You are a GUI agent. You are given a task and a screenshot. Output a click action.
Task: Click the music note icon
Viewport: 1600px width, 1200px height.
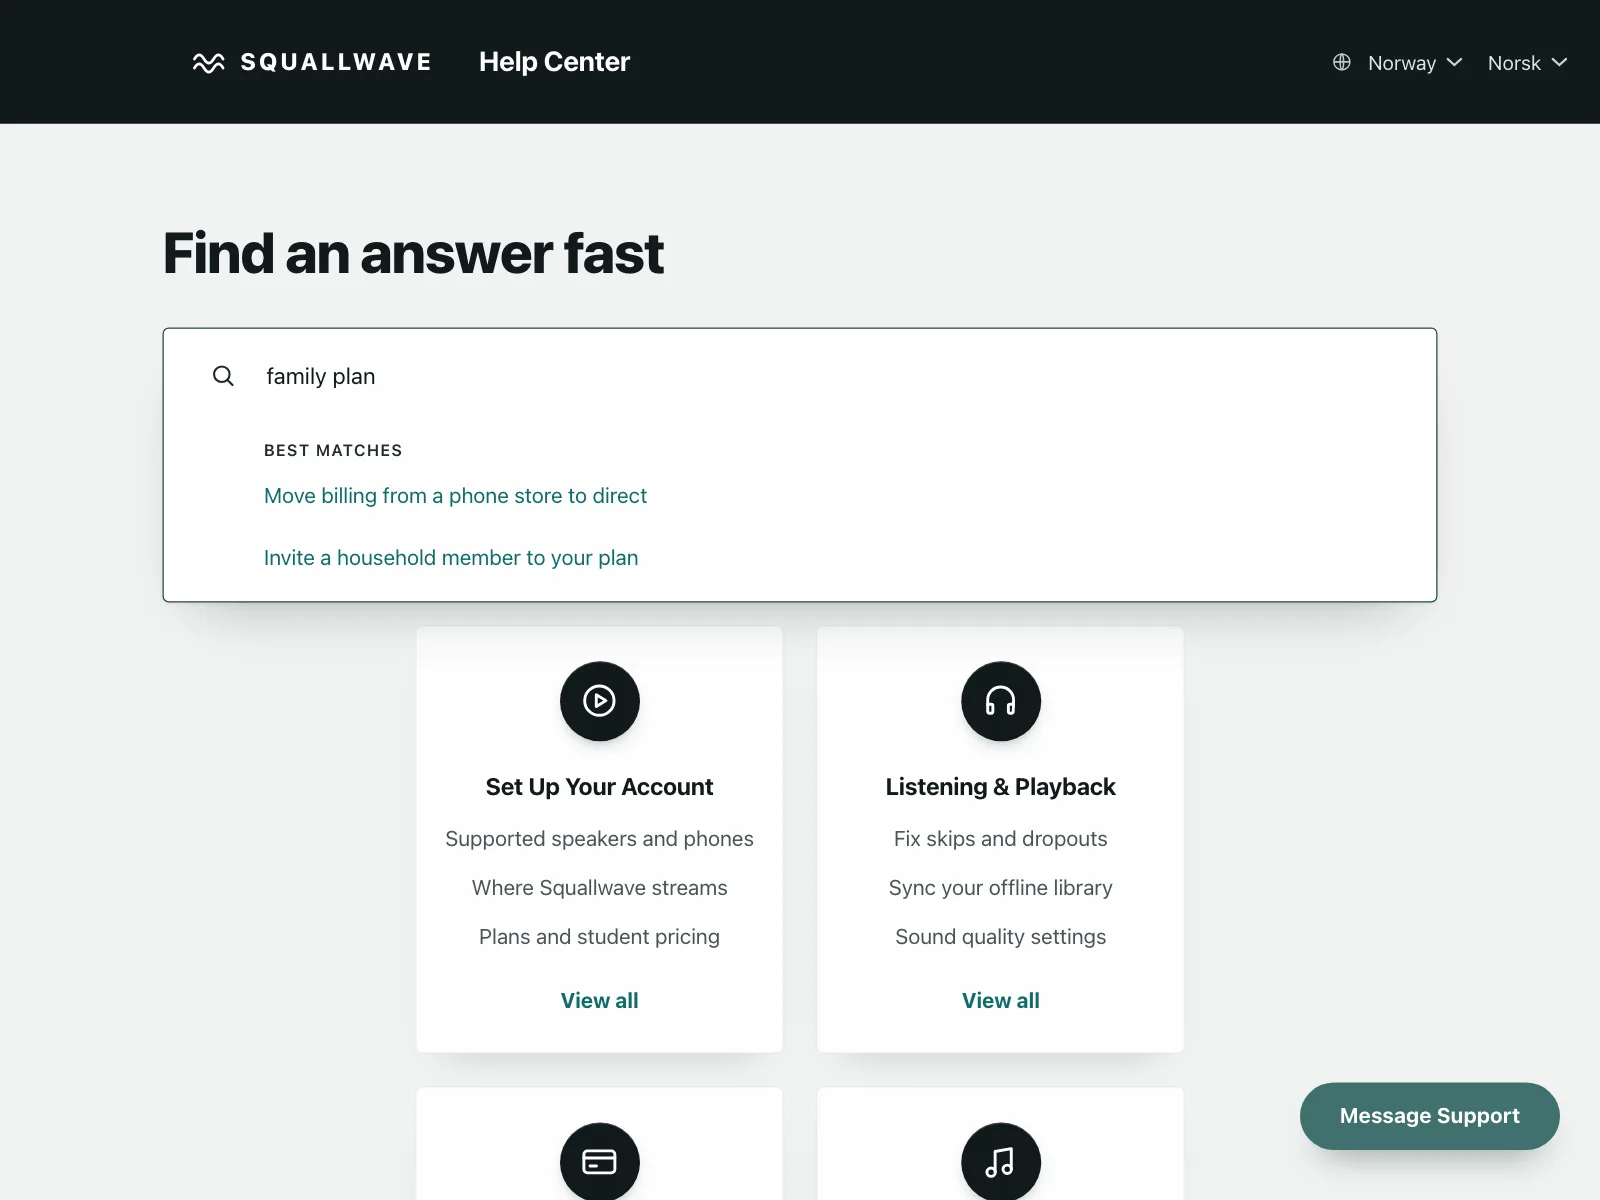[1001, 1162]
